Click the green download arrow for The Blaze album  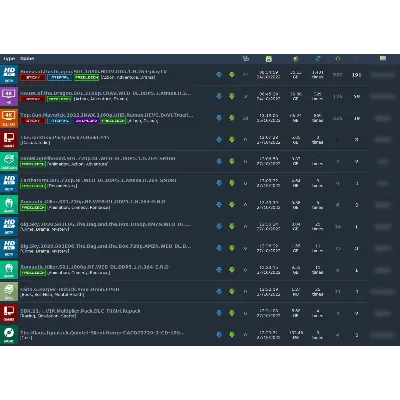[x=232, y=335]
